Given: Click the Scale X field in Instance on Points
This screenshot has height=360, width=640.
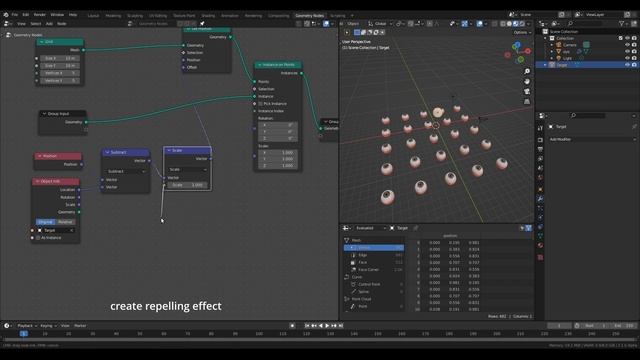Looking at the screenshot, I should tap(278, 152).
